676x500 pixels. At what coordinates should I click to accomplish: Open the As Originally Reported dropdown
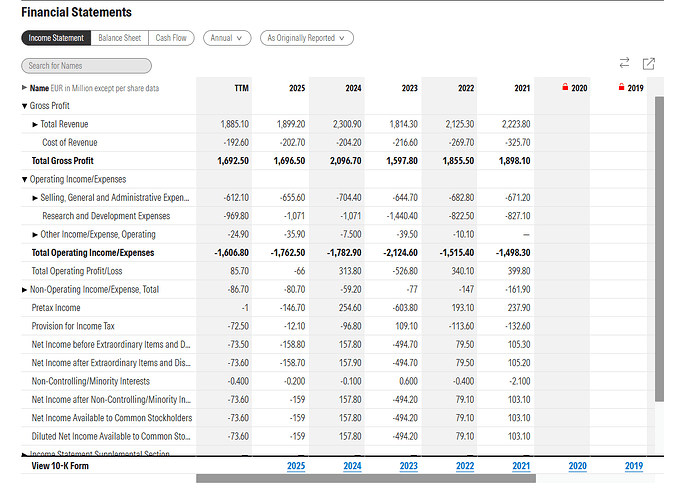pyautogui.click(x=306, y=38)
